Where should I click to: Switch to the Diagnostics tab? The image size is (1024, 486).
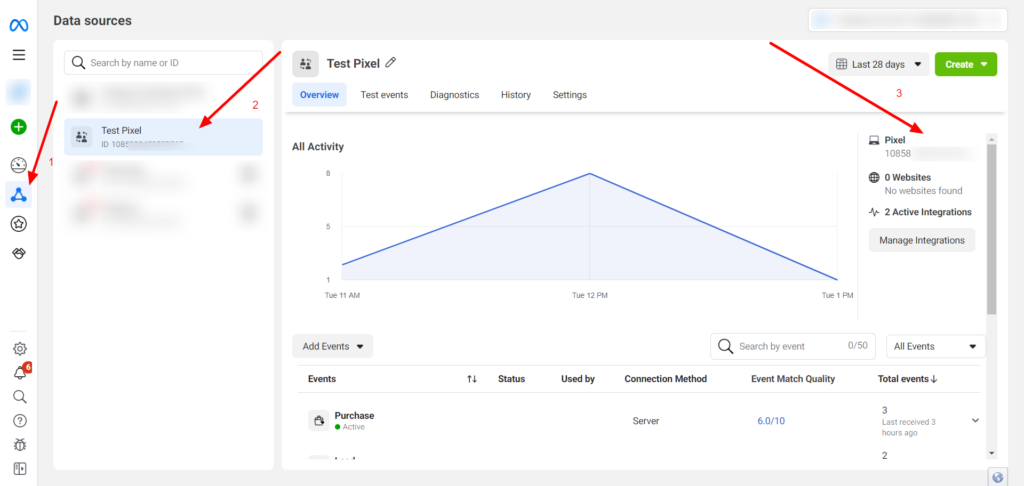454,95
